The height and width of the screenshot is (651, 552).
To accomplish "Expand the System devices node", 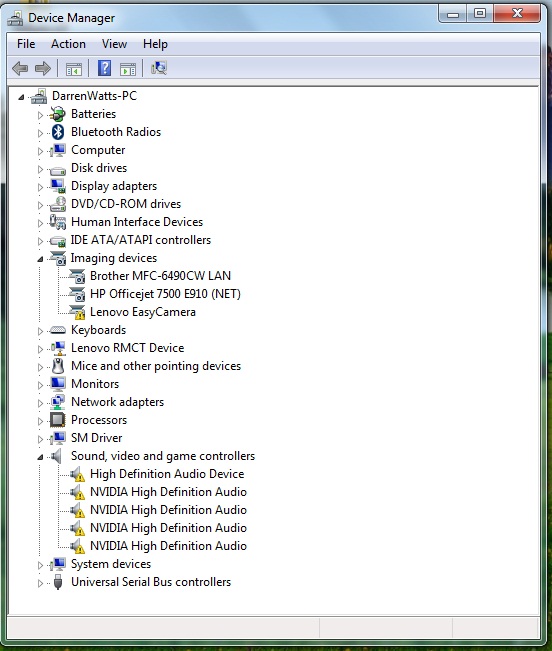I will [40, 565].
